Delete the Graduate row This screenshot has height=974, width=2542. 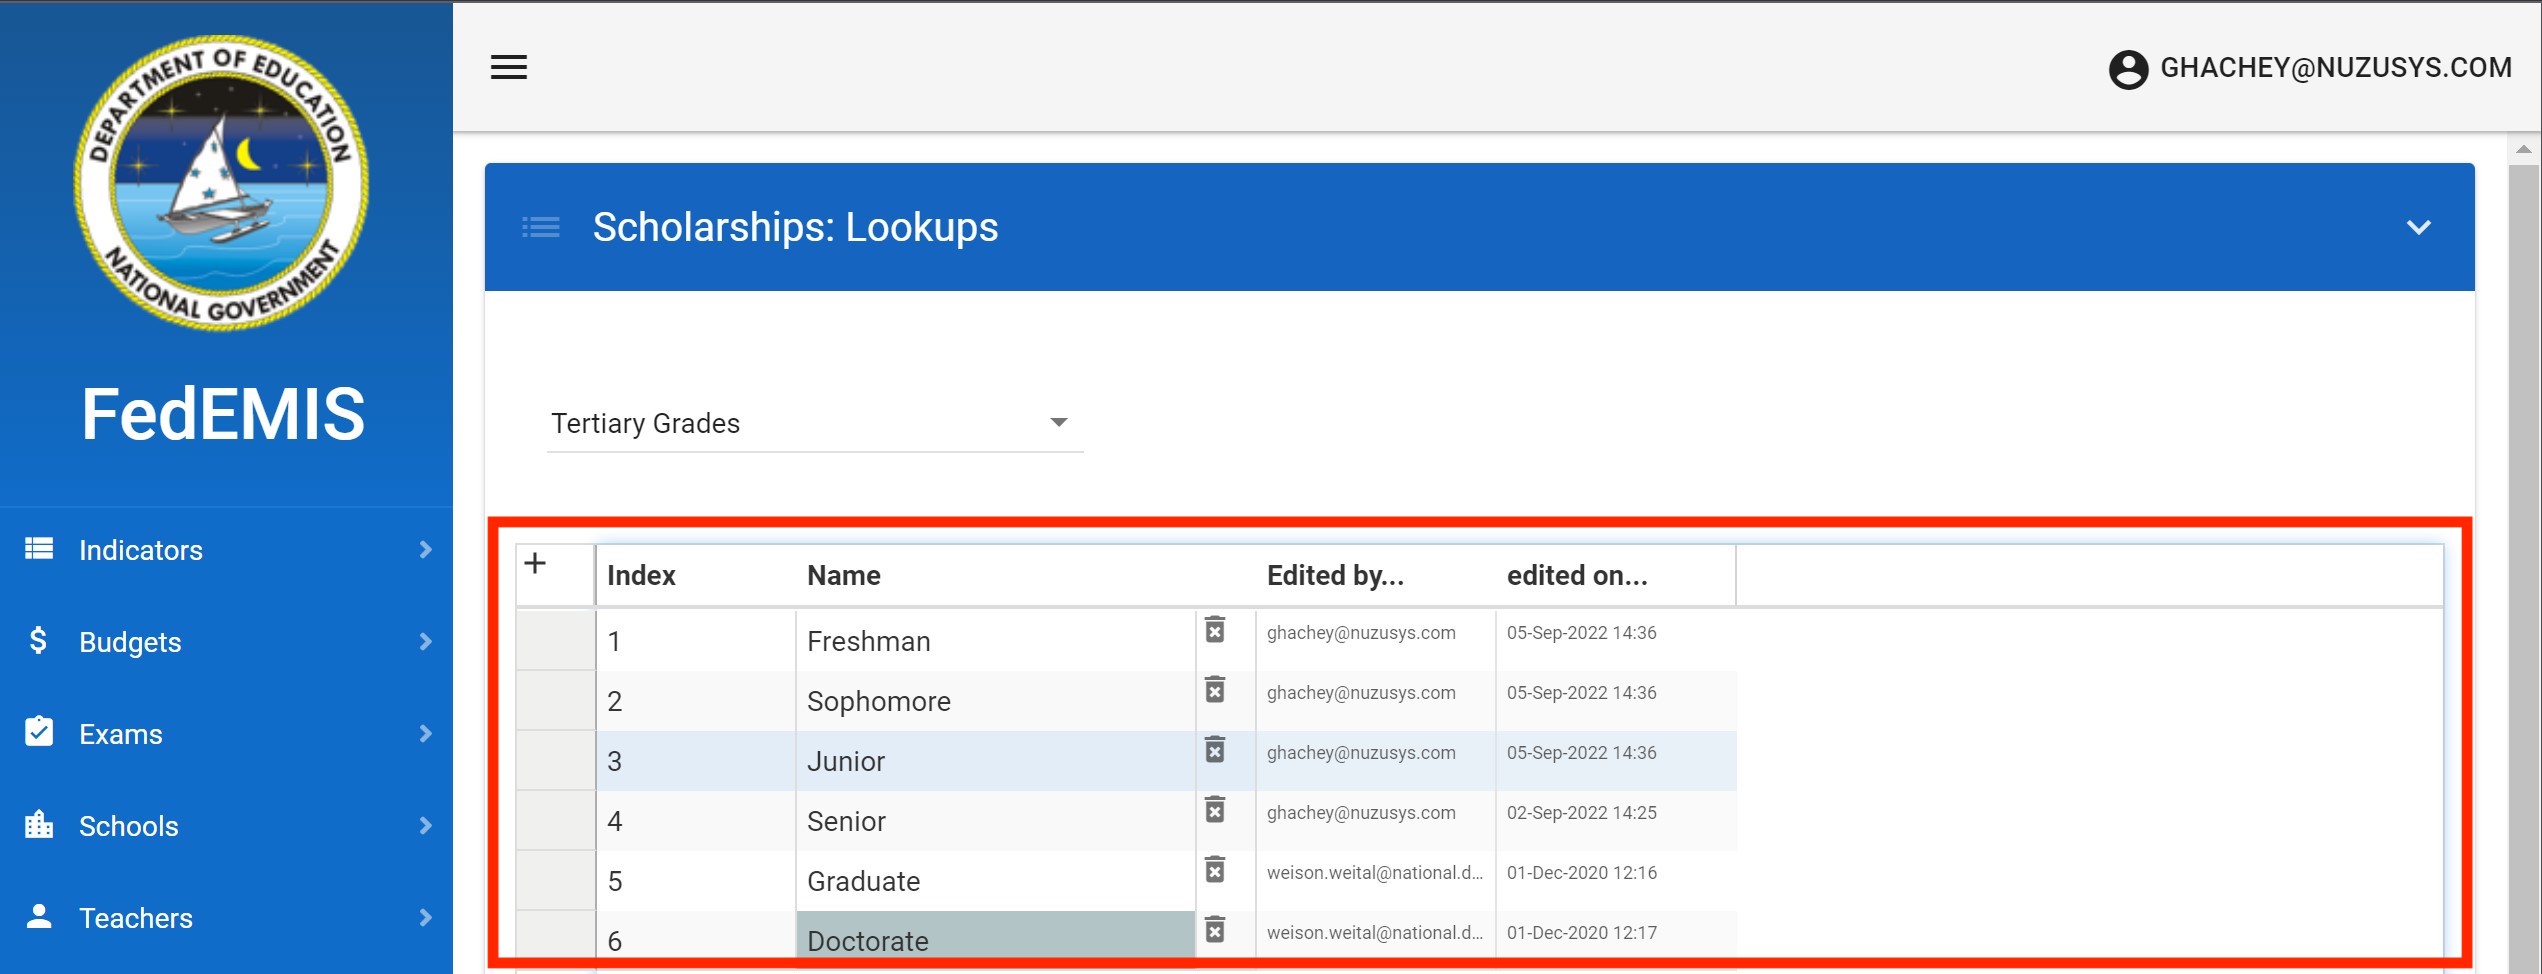1215,870
